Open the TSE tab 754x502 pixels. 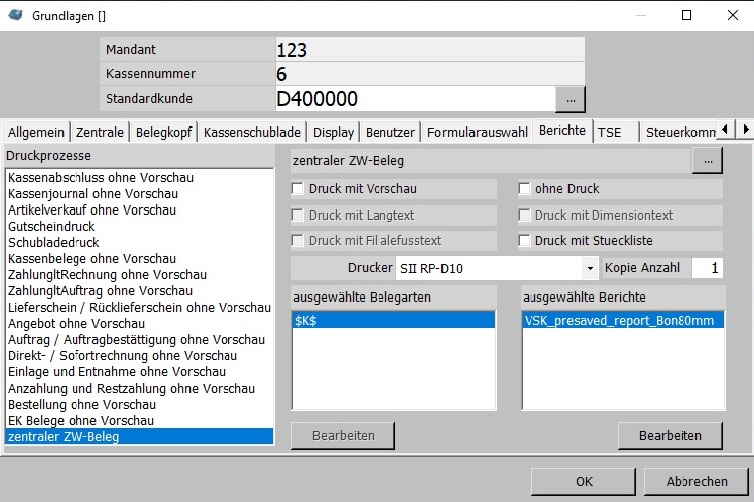pyautogui.click(x=609, y=132)
